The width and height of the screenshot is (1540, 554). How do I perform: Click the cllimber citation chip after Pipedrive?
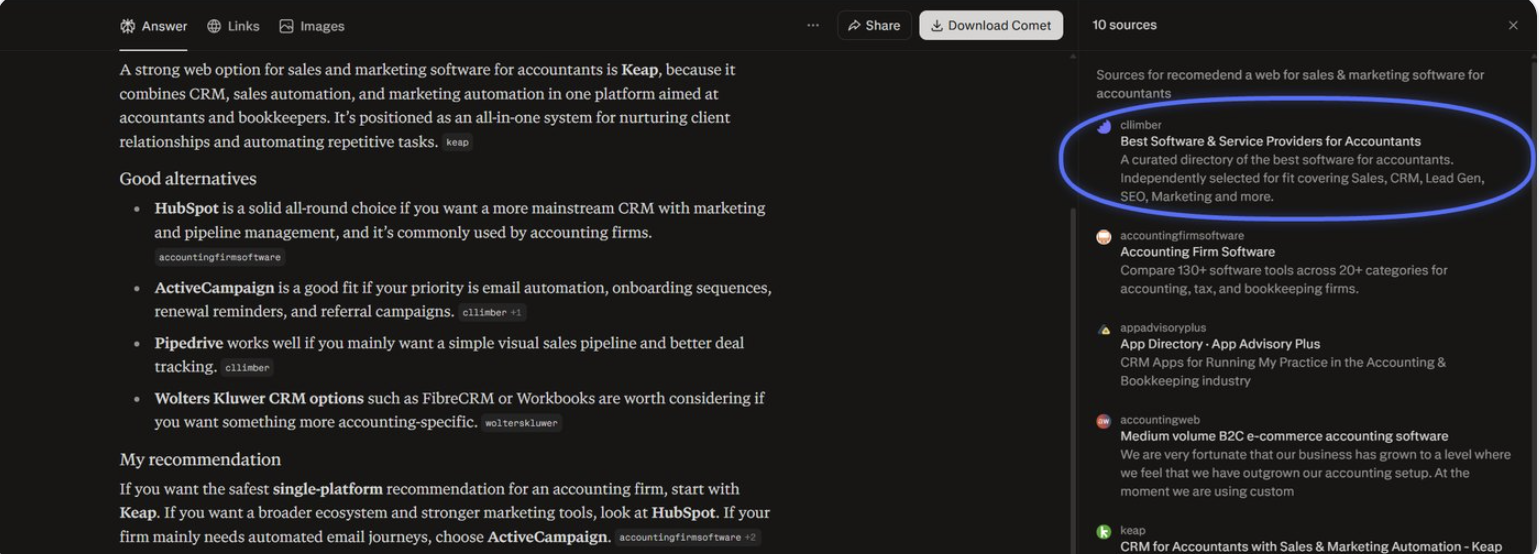click(247, 368)
